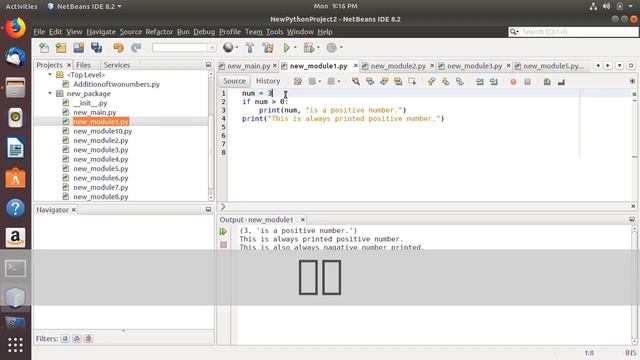Click the Comment icon in editor toolbar

[x=547, y=82]
